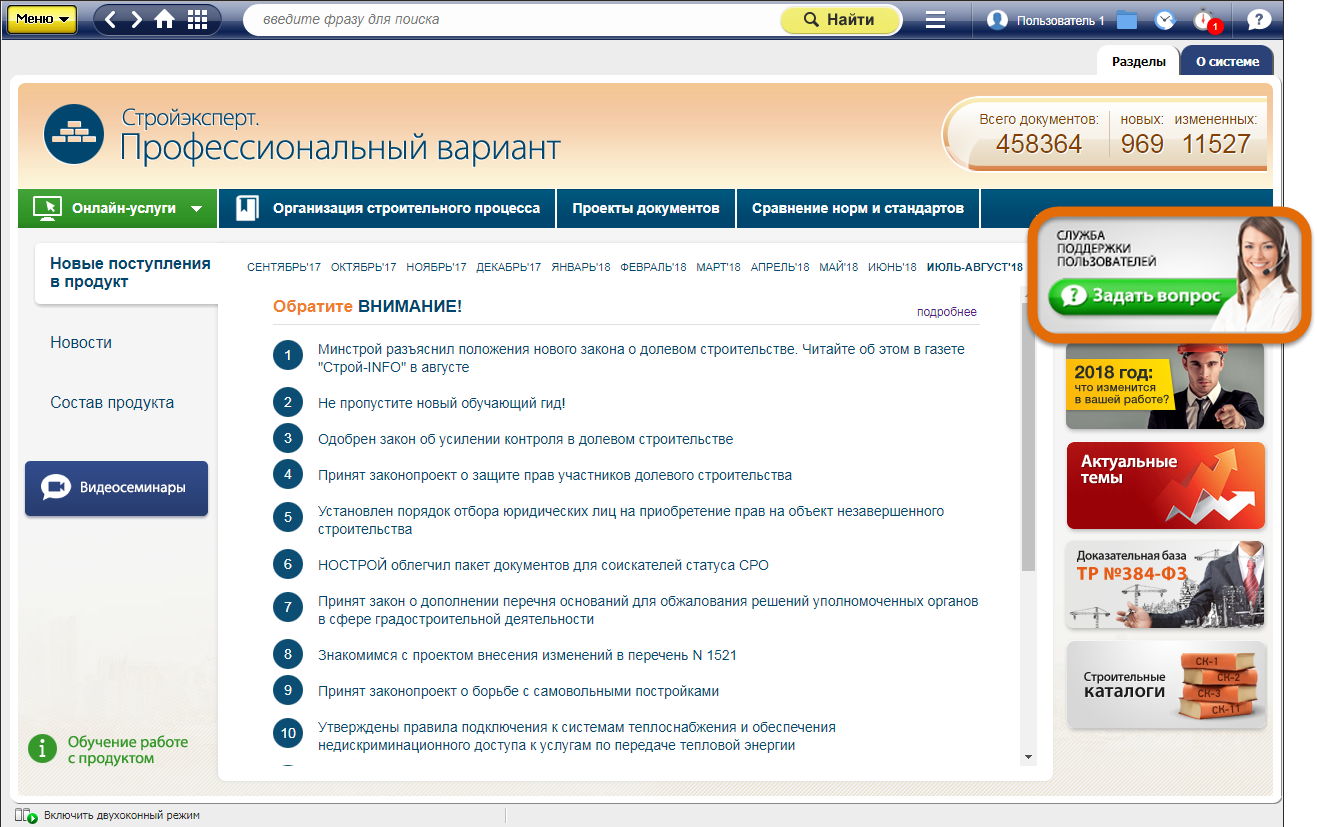
Task: Click the Задать вопрос button
Action: [1142, 296]
